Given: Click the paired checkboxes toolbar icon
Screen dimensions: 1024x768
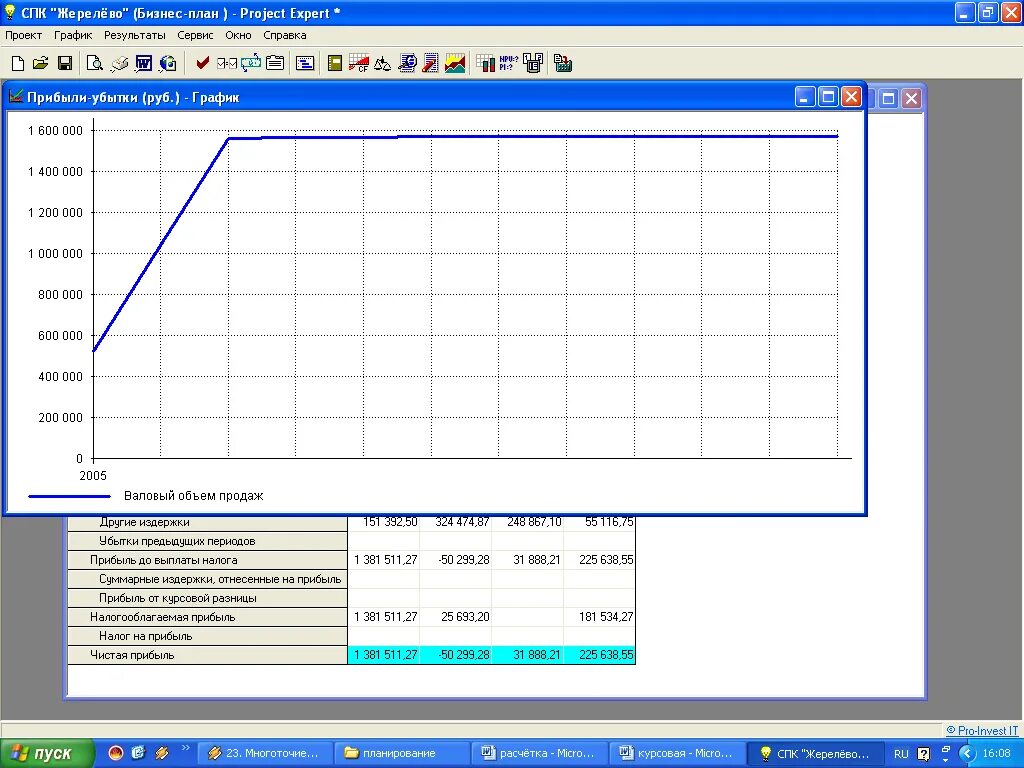Looking at the screenshot, I should pyautogui.click(x=227, y=63).
